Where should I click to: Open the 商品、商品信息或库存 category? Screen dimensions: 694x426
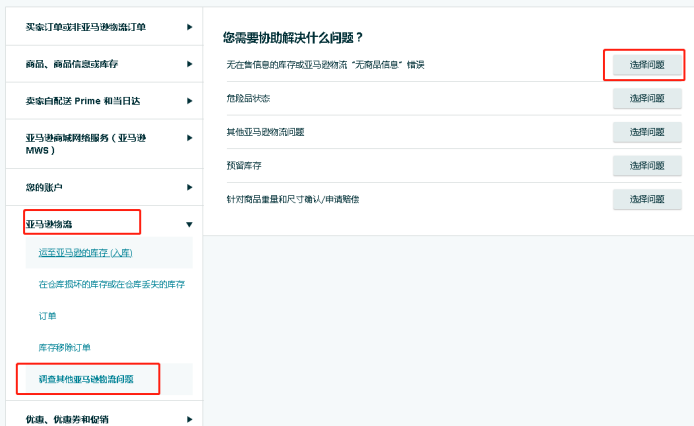(x=72, y=64)
